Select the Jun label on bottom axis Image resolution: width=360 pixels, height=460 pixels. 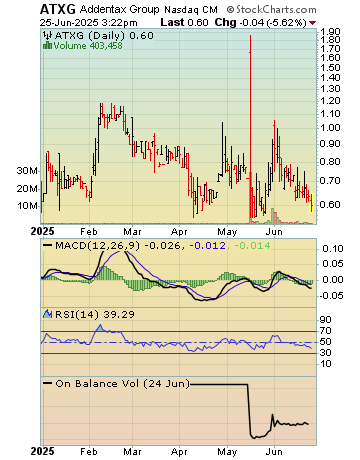click(x=274, y=452)
